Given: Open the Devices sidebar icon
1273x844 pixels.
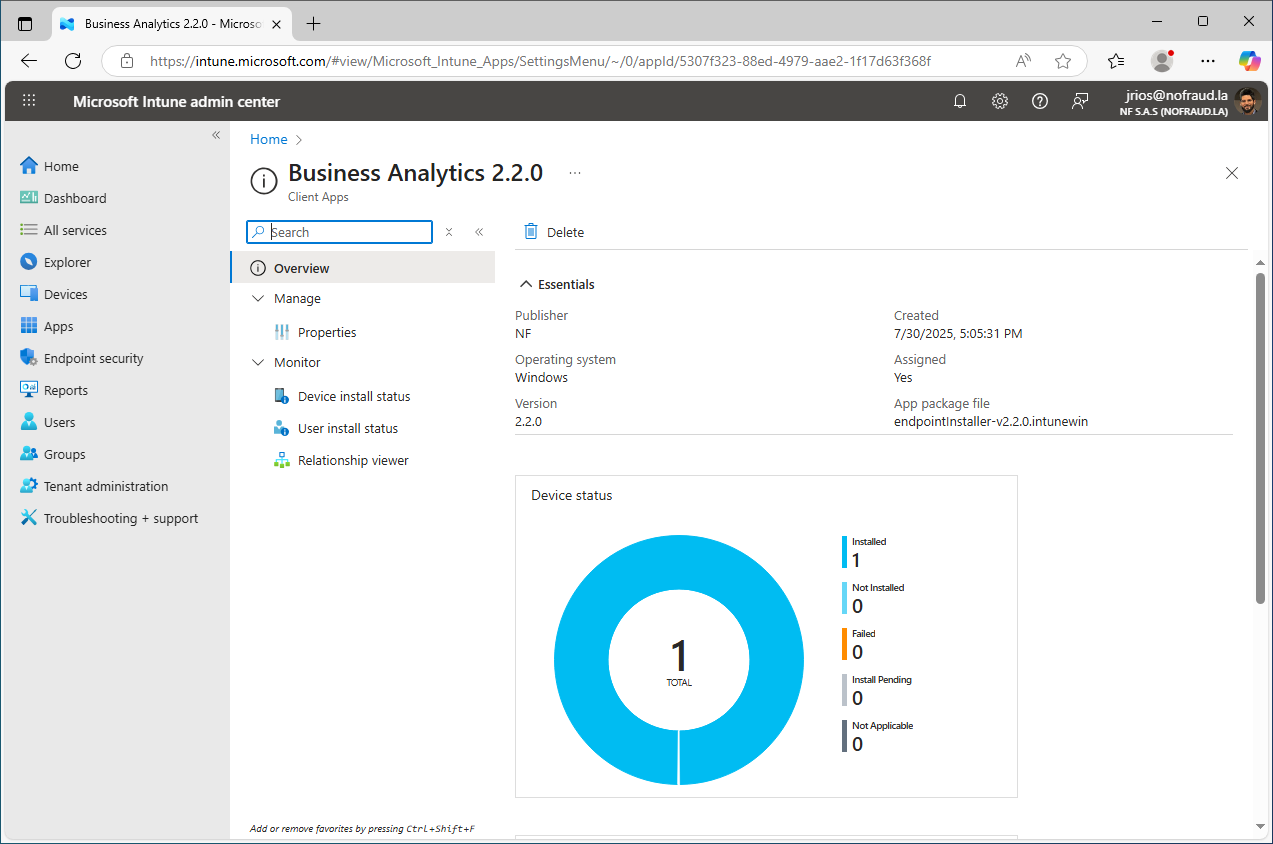Looking at the screenshot, I should (28, 294).
